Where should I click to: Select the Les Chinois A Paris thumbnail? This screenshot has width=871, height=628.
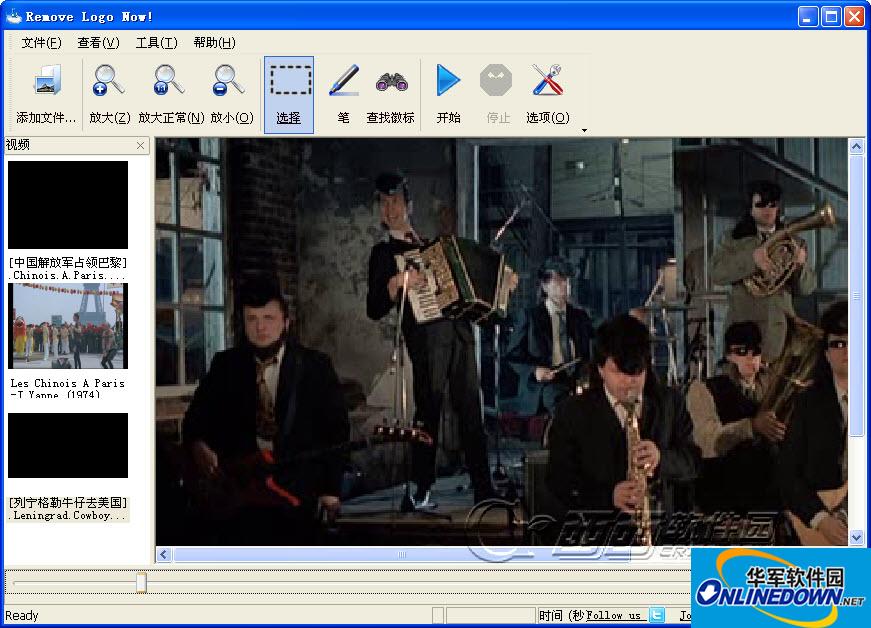(68, 326)
